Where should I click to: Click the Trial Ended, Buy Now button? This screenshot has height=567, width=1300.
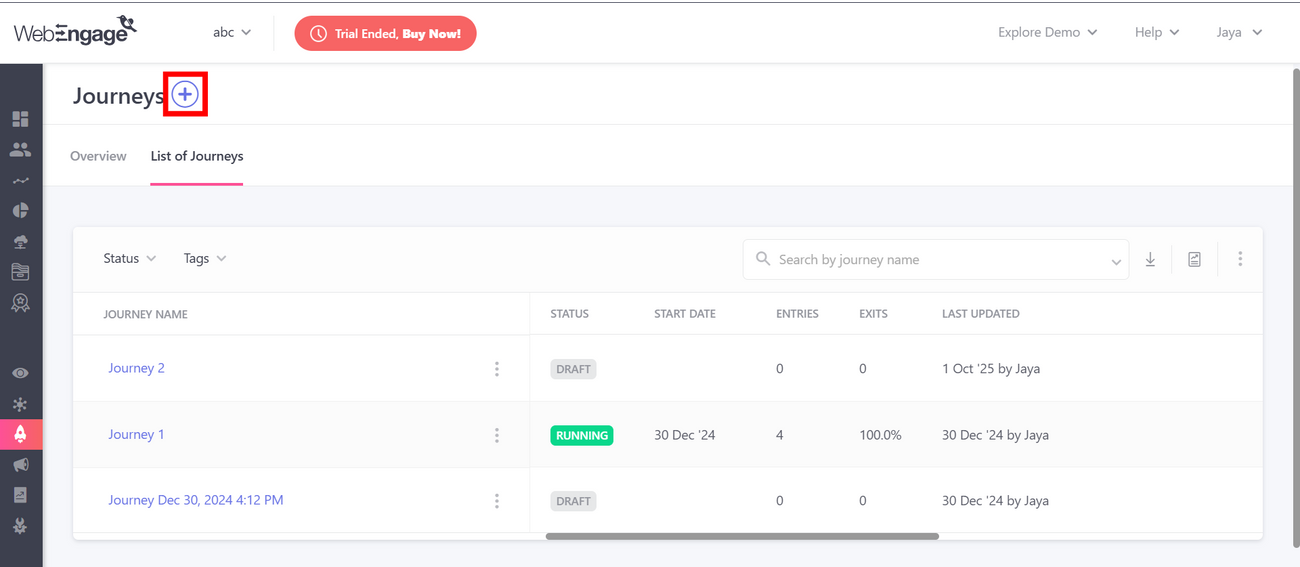coord(385,33)
